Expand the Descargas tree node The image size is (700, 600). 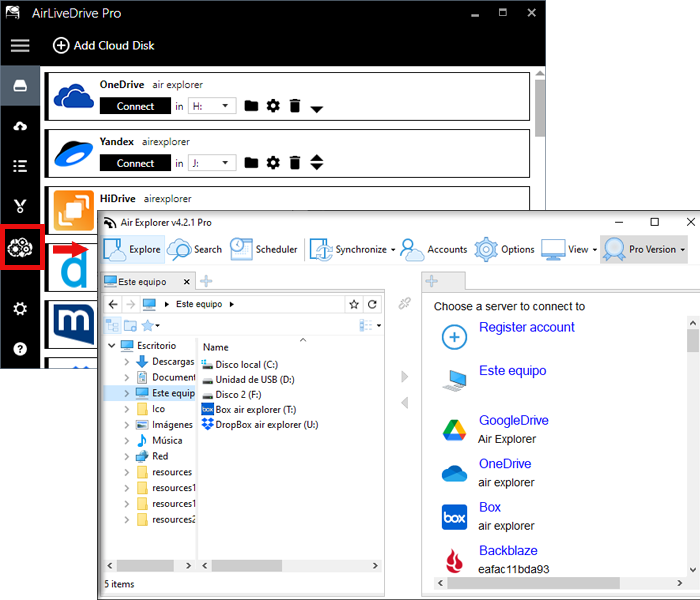tap(126, 362)
